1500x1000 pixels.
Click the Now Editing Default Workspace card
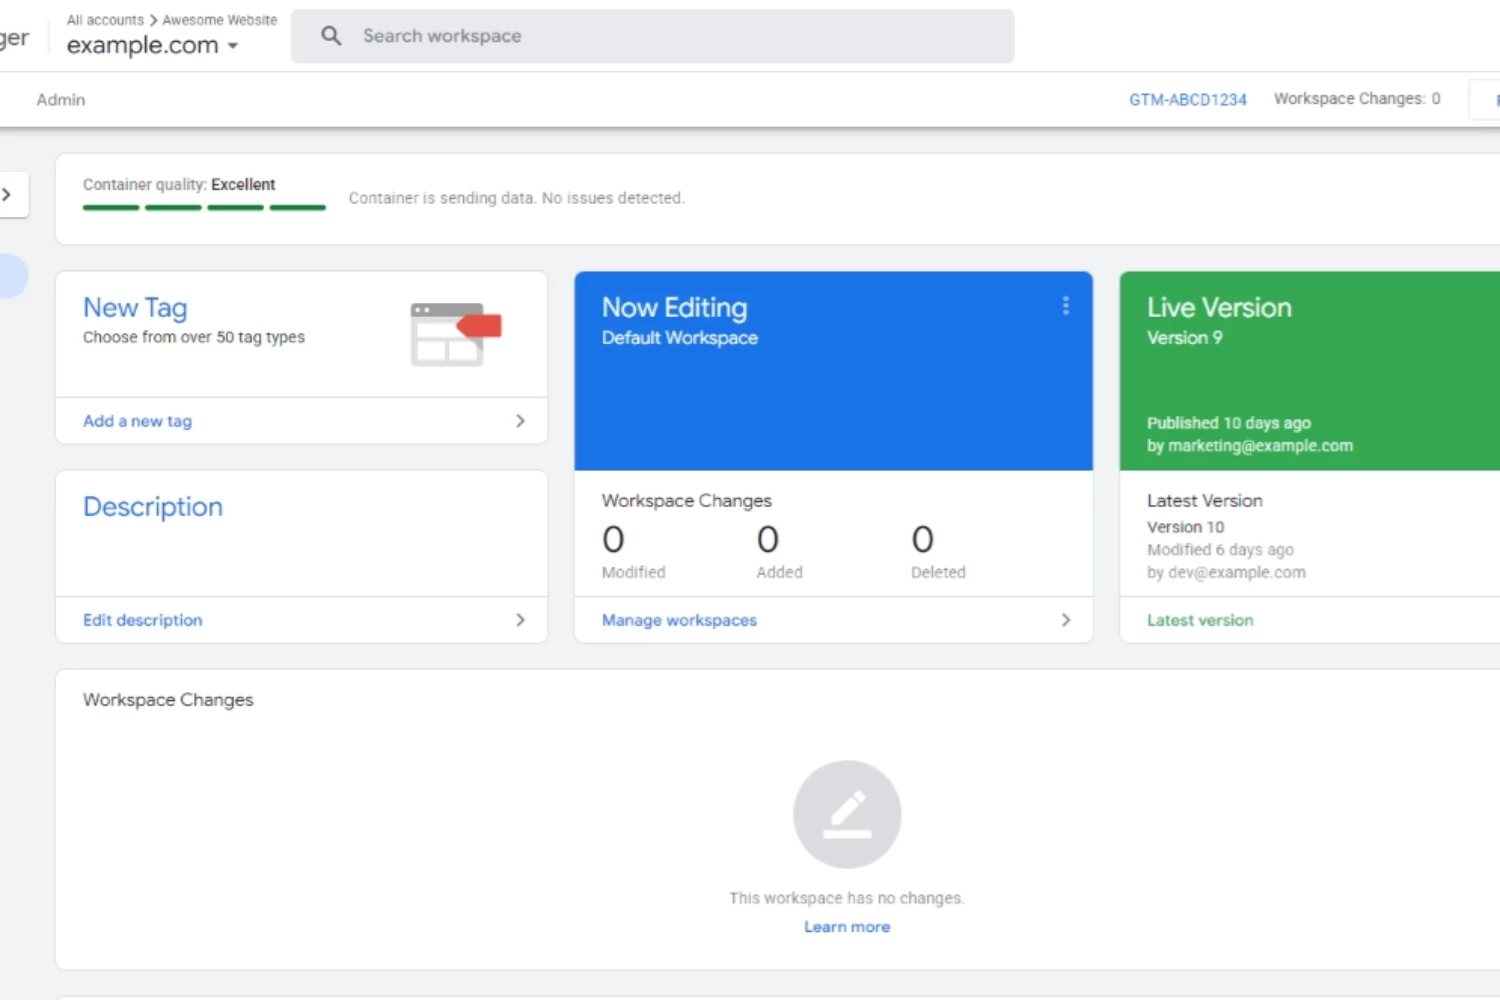(833, 371)
